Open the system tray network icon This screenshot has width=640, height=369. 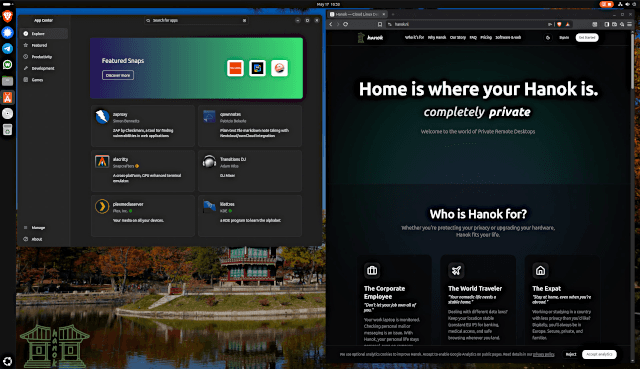620,4
